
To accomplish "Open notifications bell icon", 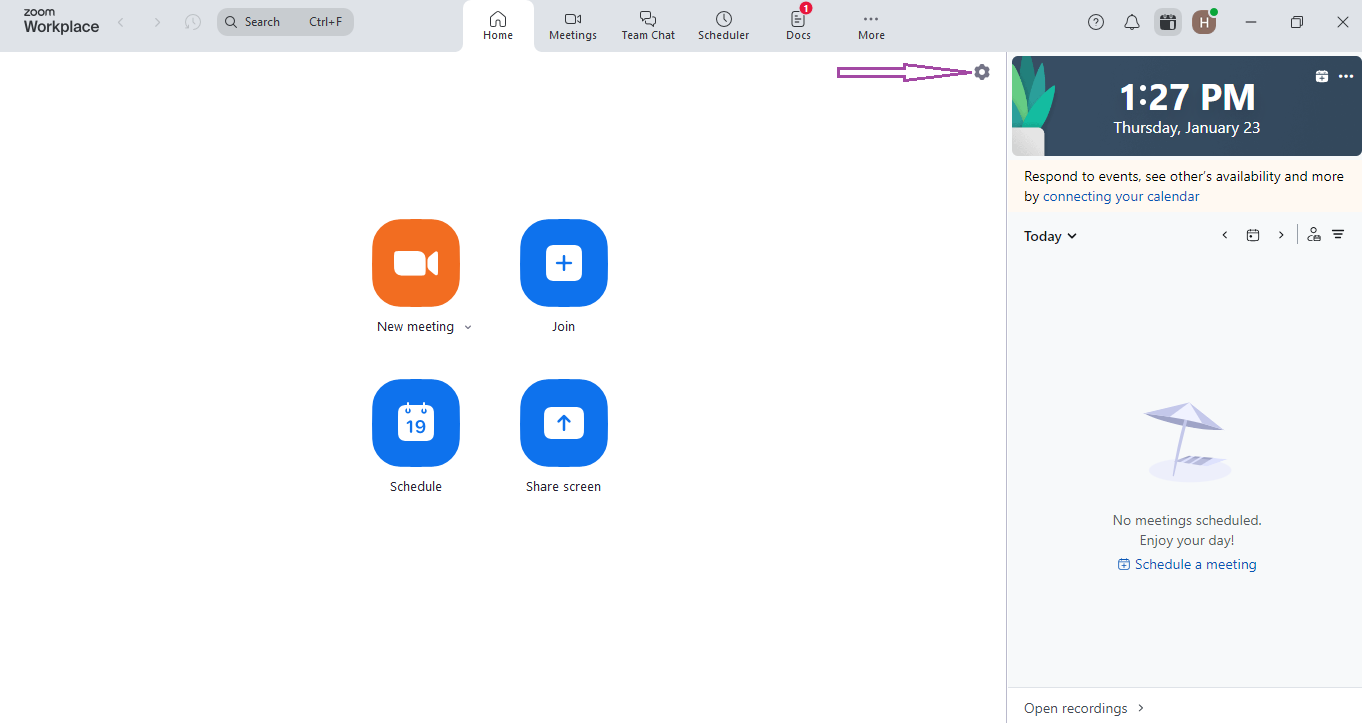I will [x=1132, y=22].
